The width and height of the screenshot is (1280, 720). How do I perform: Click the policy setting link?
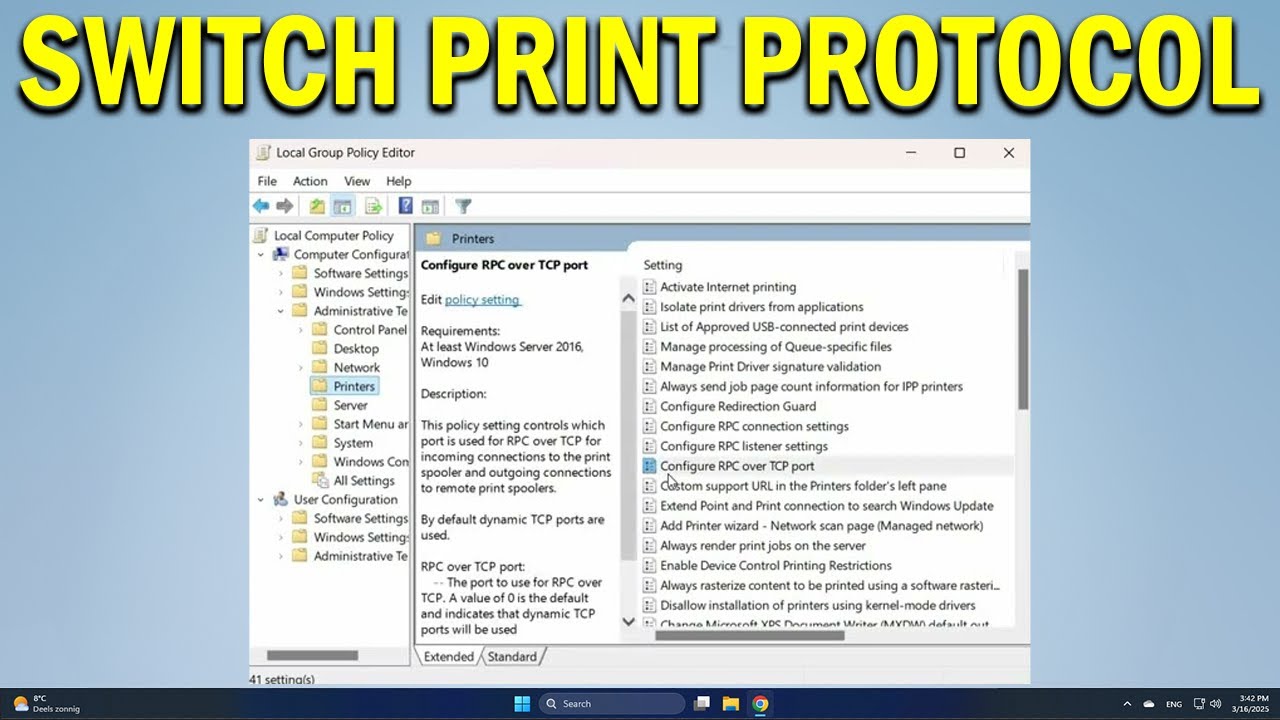pos(482,299)
